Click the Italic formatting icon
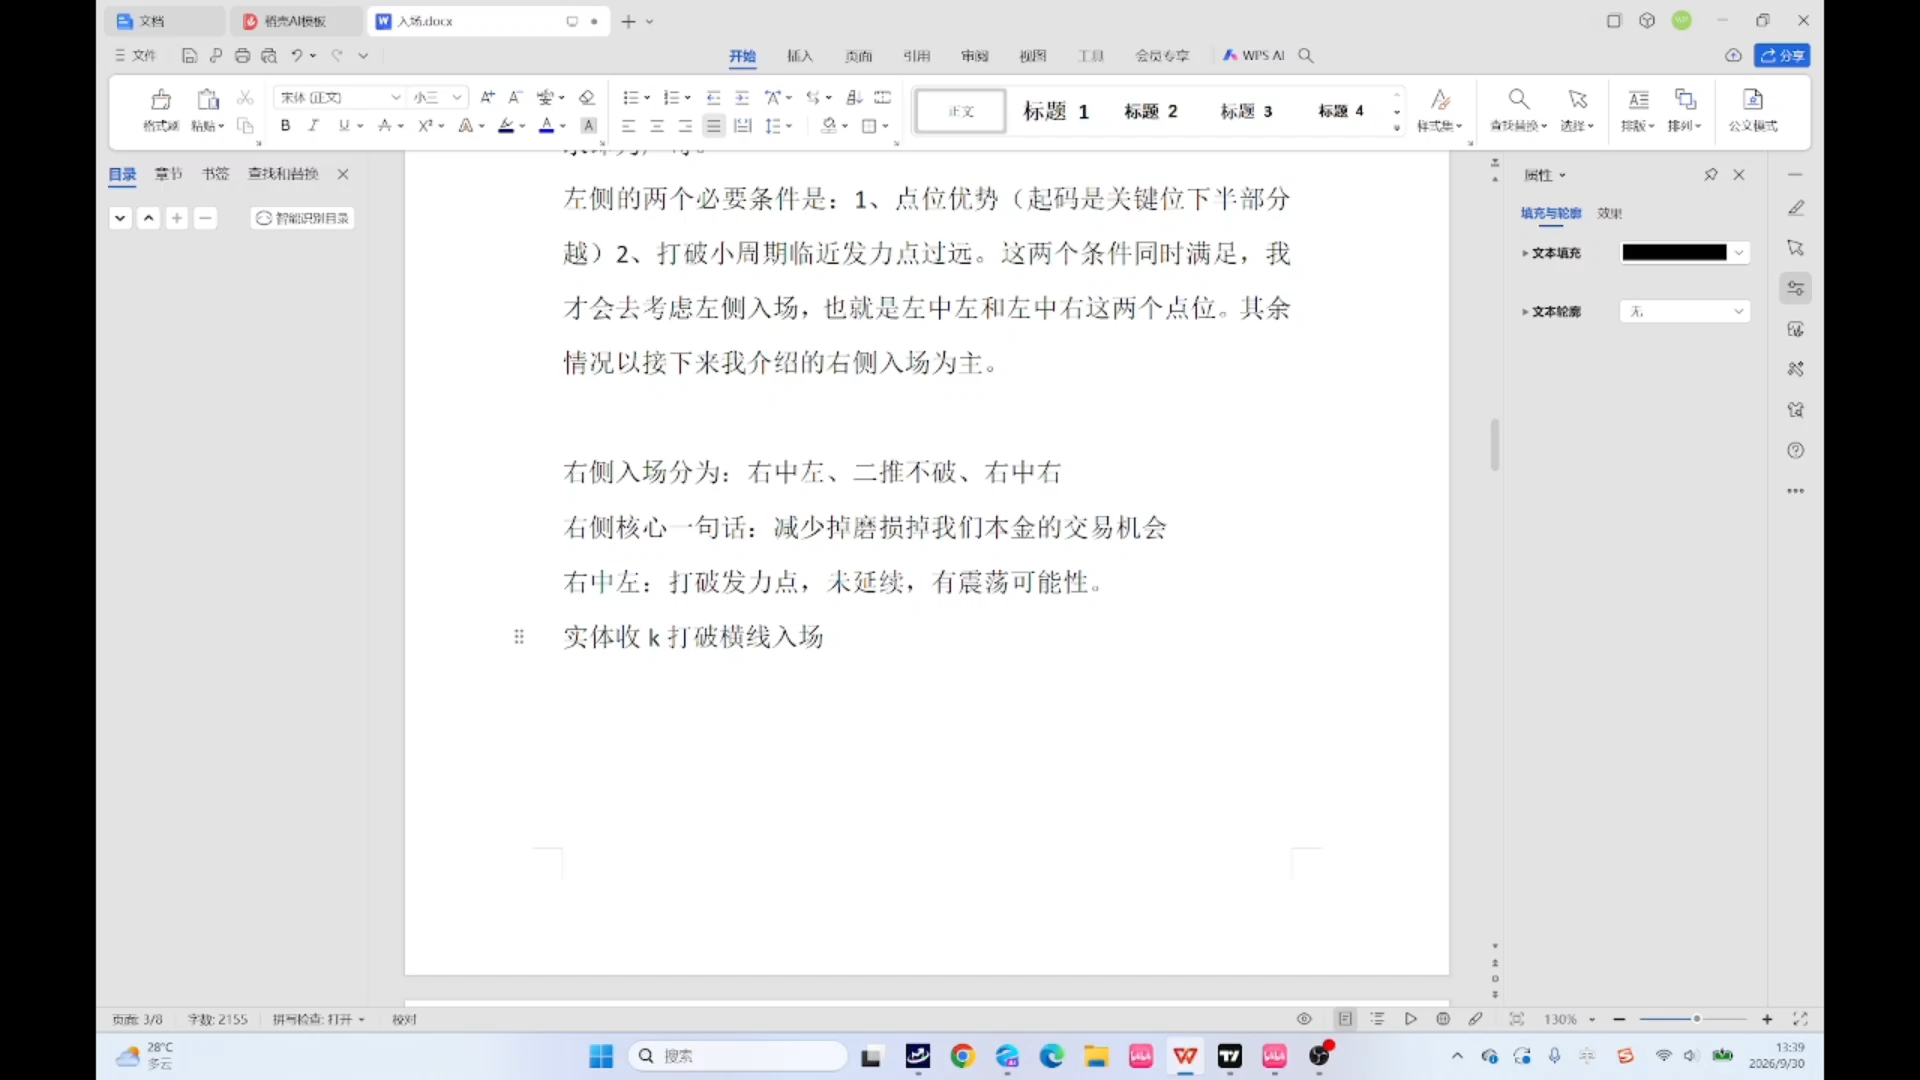The width and height of the screenshot is (1920, 1080). pyautogui.click(x=313, y=126)
